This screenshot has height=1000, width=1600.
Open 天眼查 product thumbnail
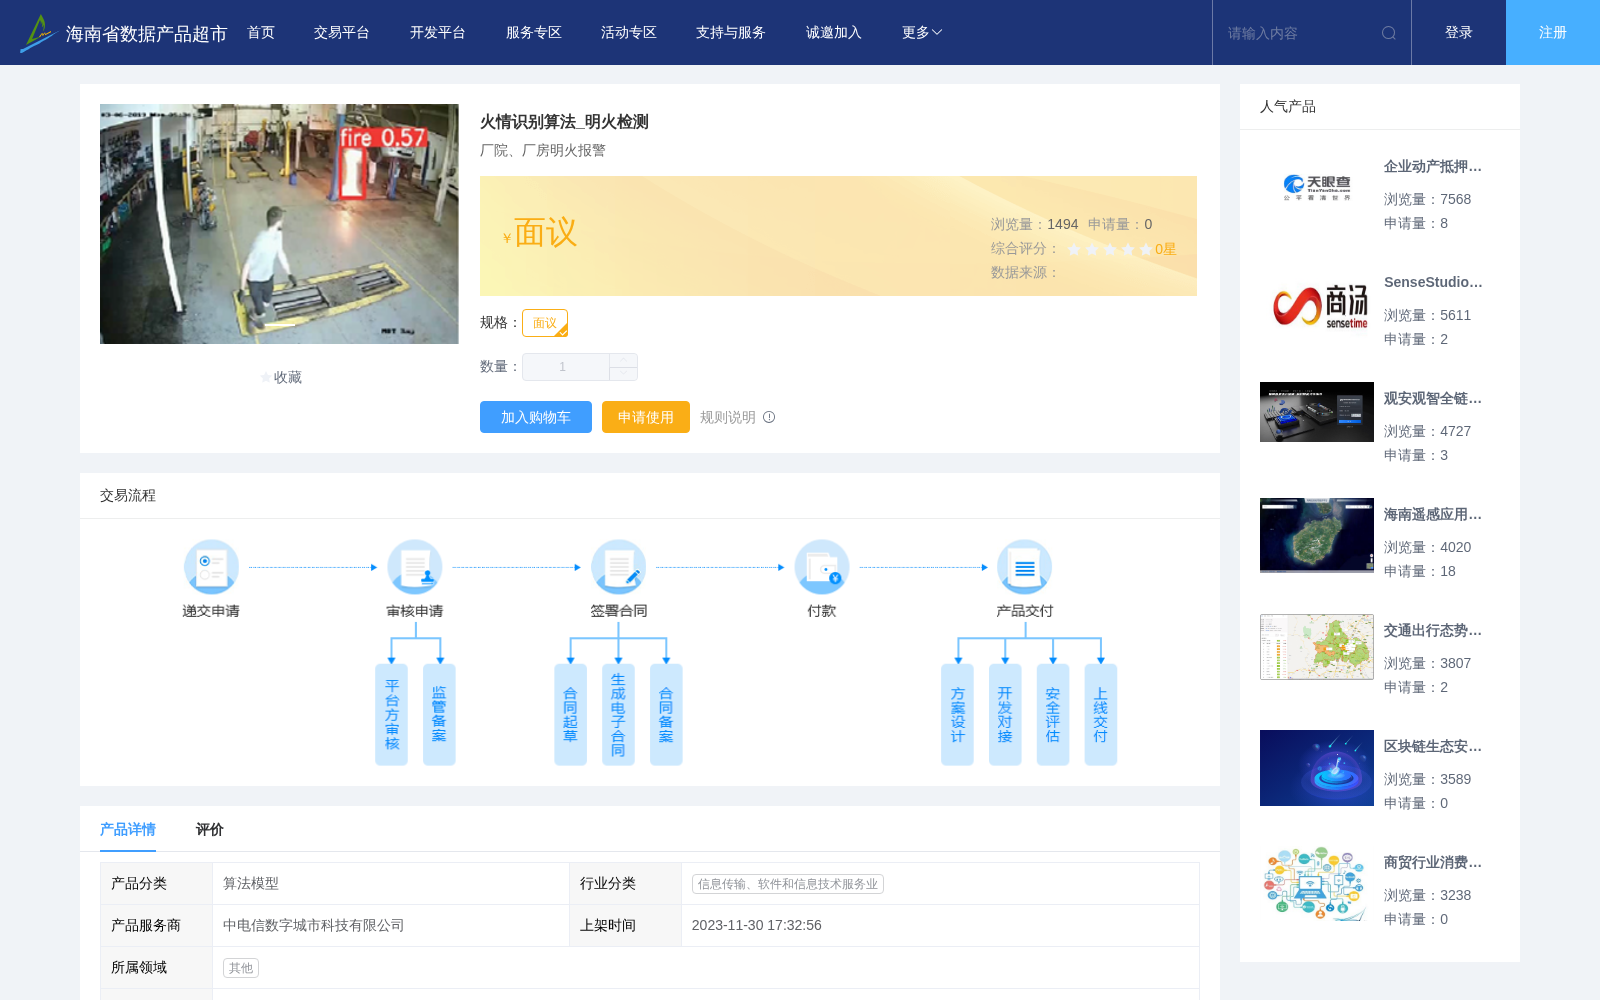coord(1317,188)
